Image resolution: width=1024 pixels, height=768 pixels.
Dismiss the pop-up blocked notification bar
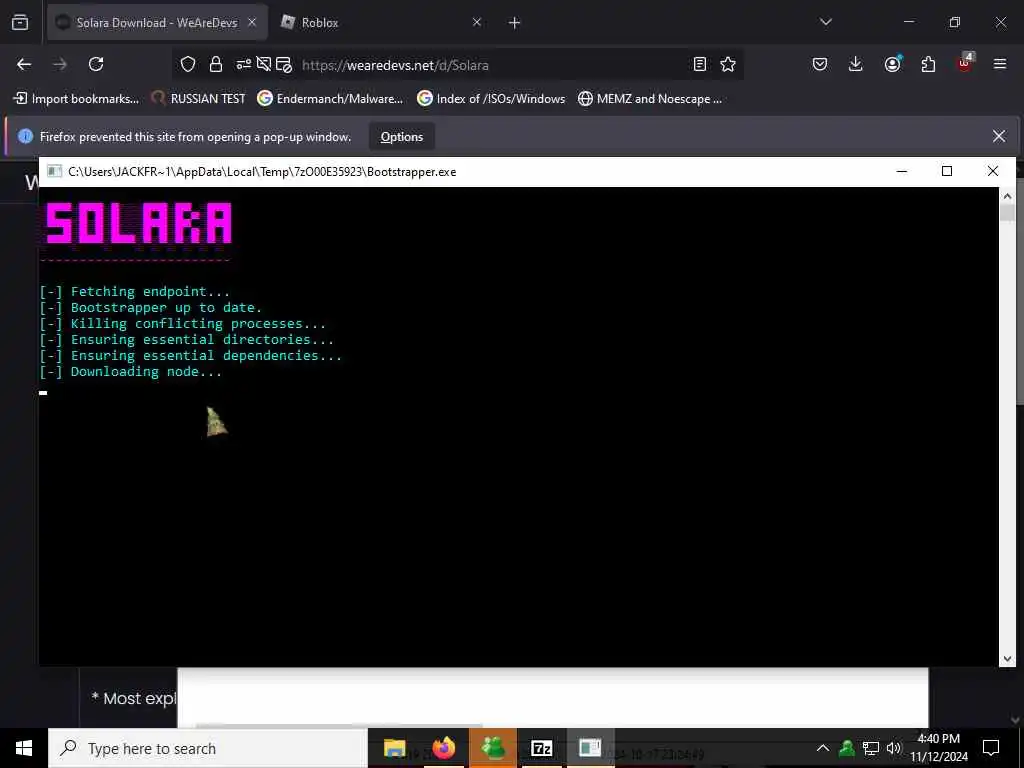coord(999,136)
